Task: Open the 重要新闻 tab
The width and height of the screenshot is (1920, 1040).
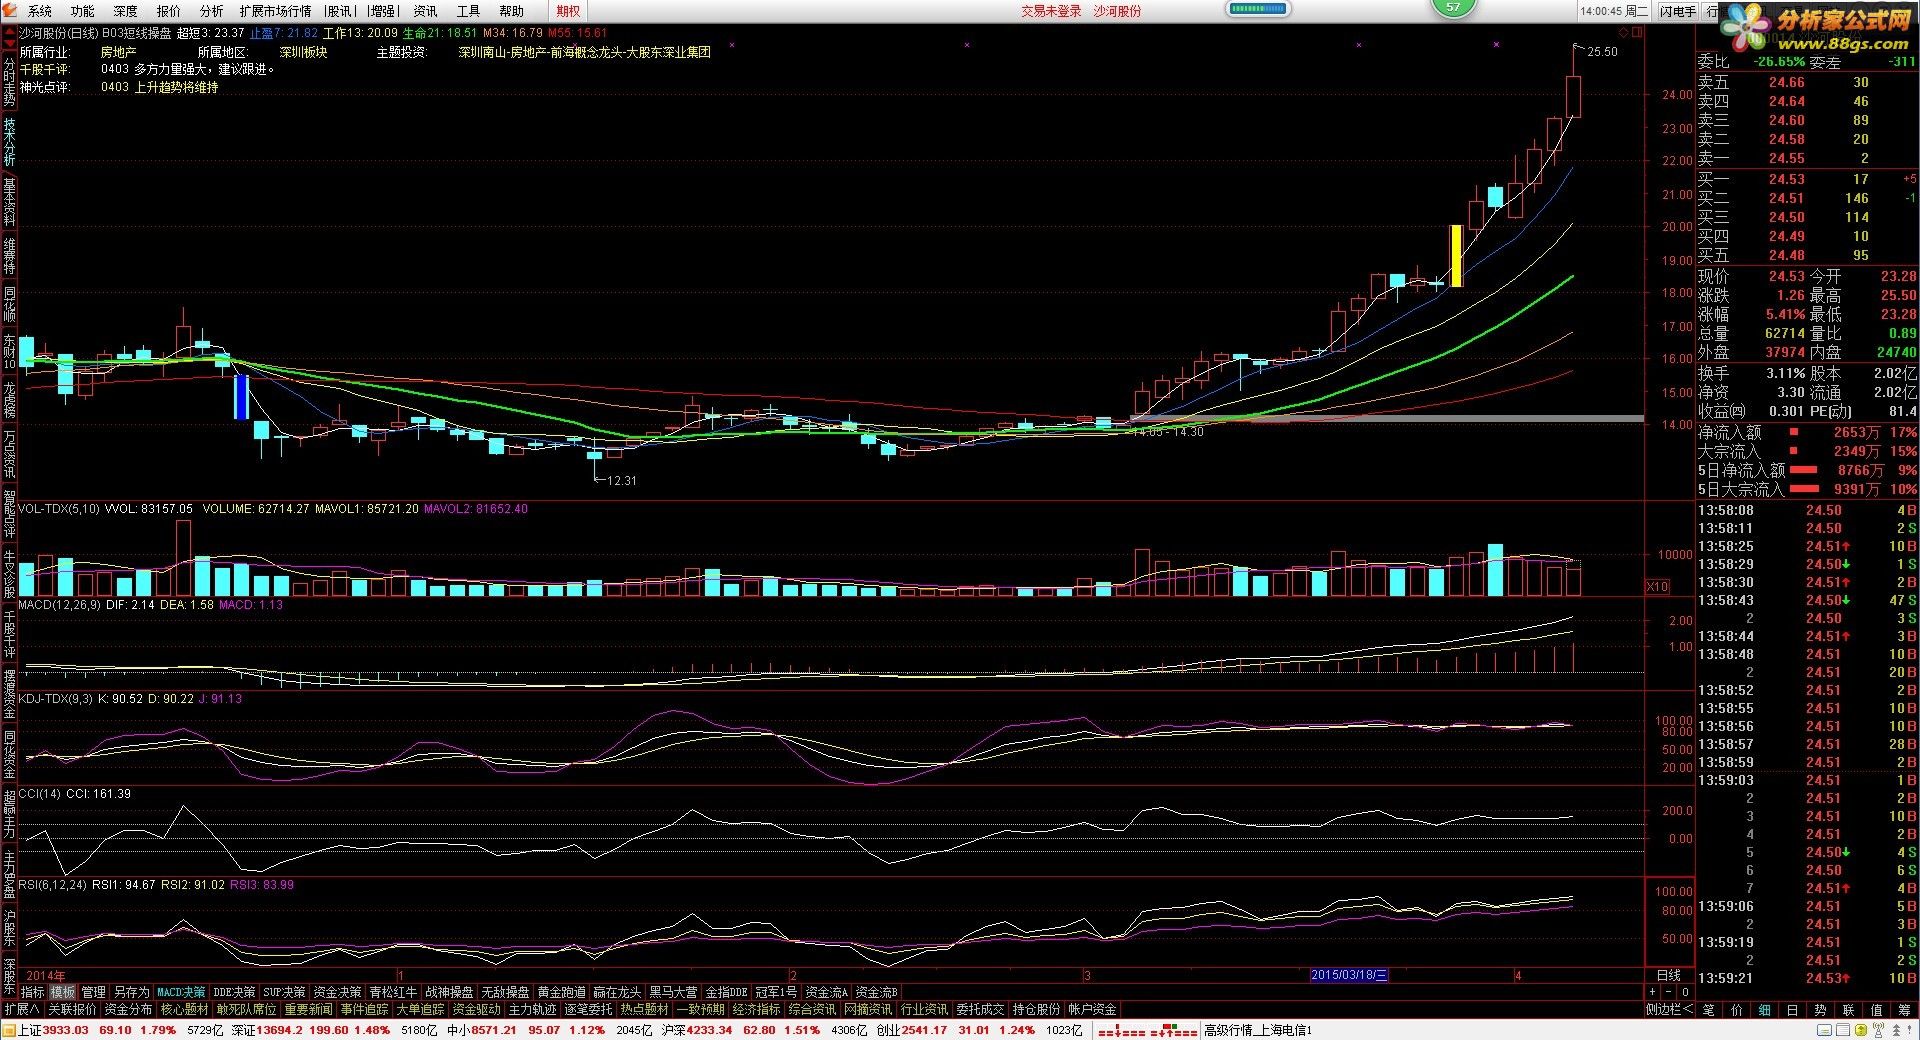Action: [308, 1010]
